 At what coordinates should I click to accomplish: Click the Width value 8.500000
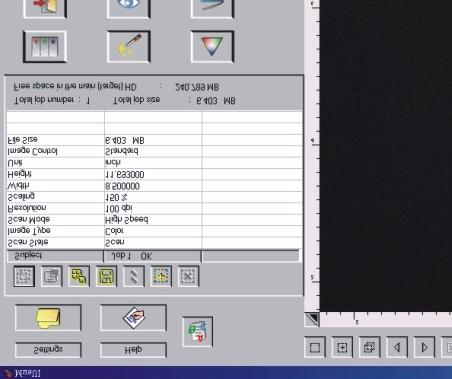click(x=122, y=186)
